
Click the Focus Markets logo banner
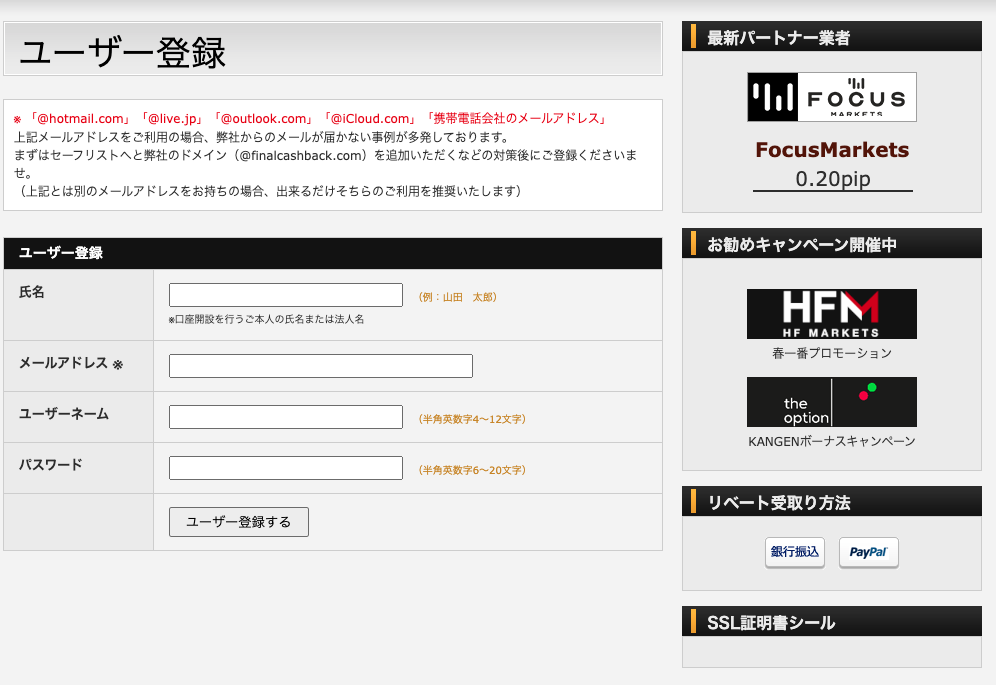coord(831,98)
